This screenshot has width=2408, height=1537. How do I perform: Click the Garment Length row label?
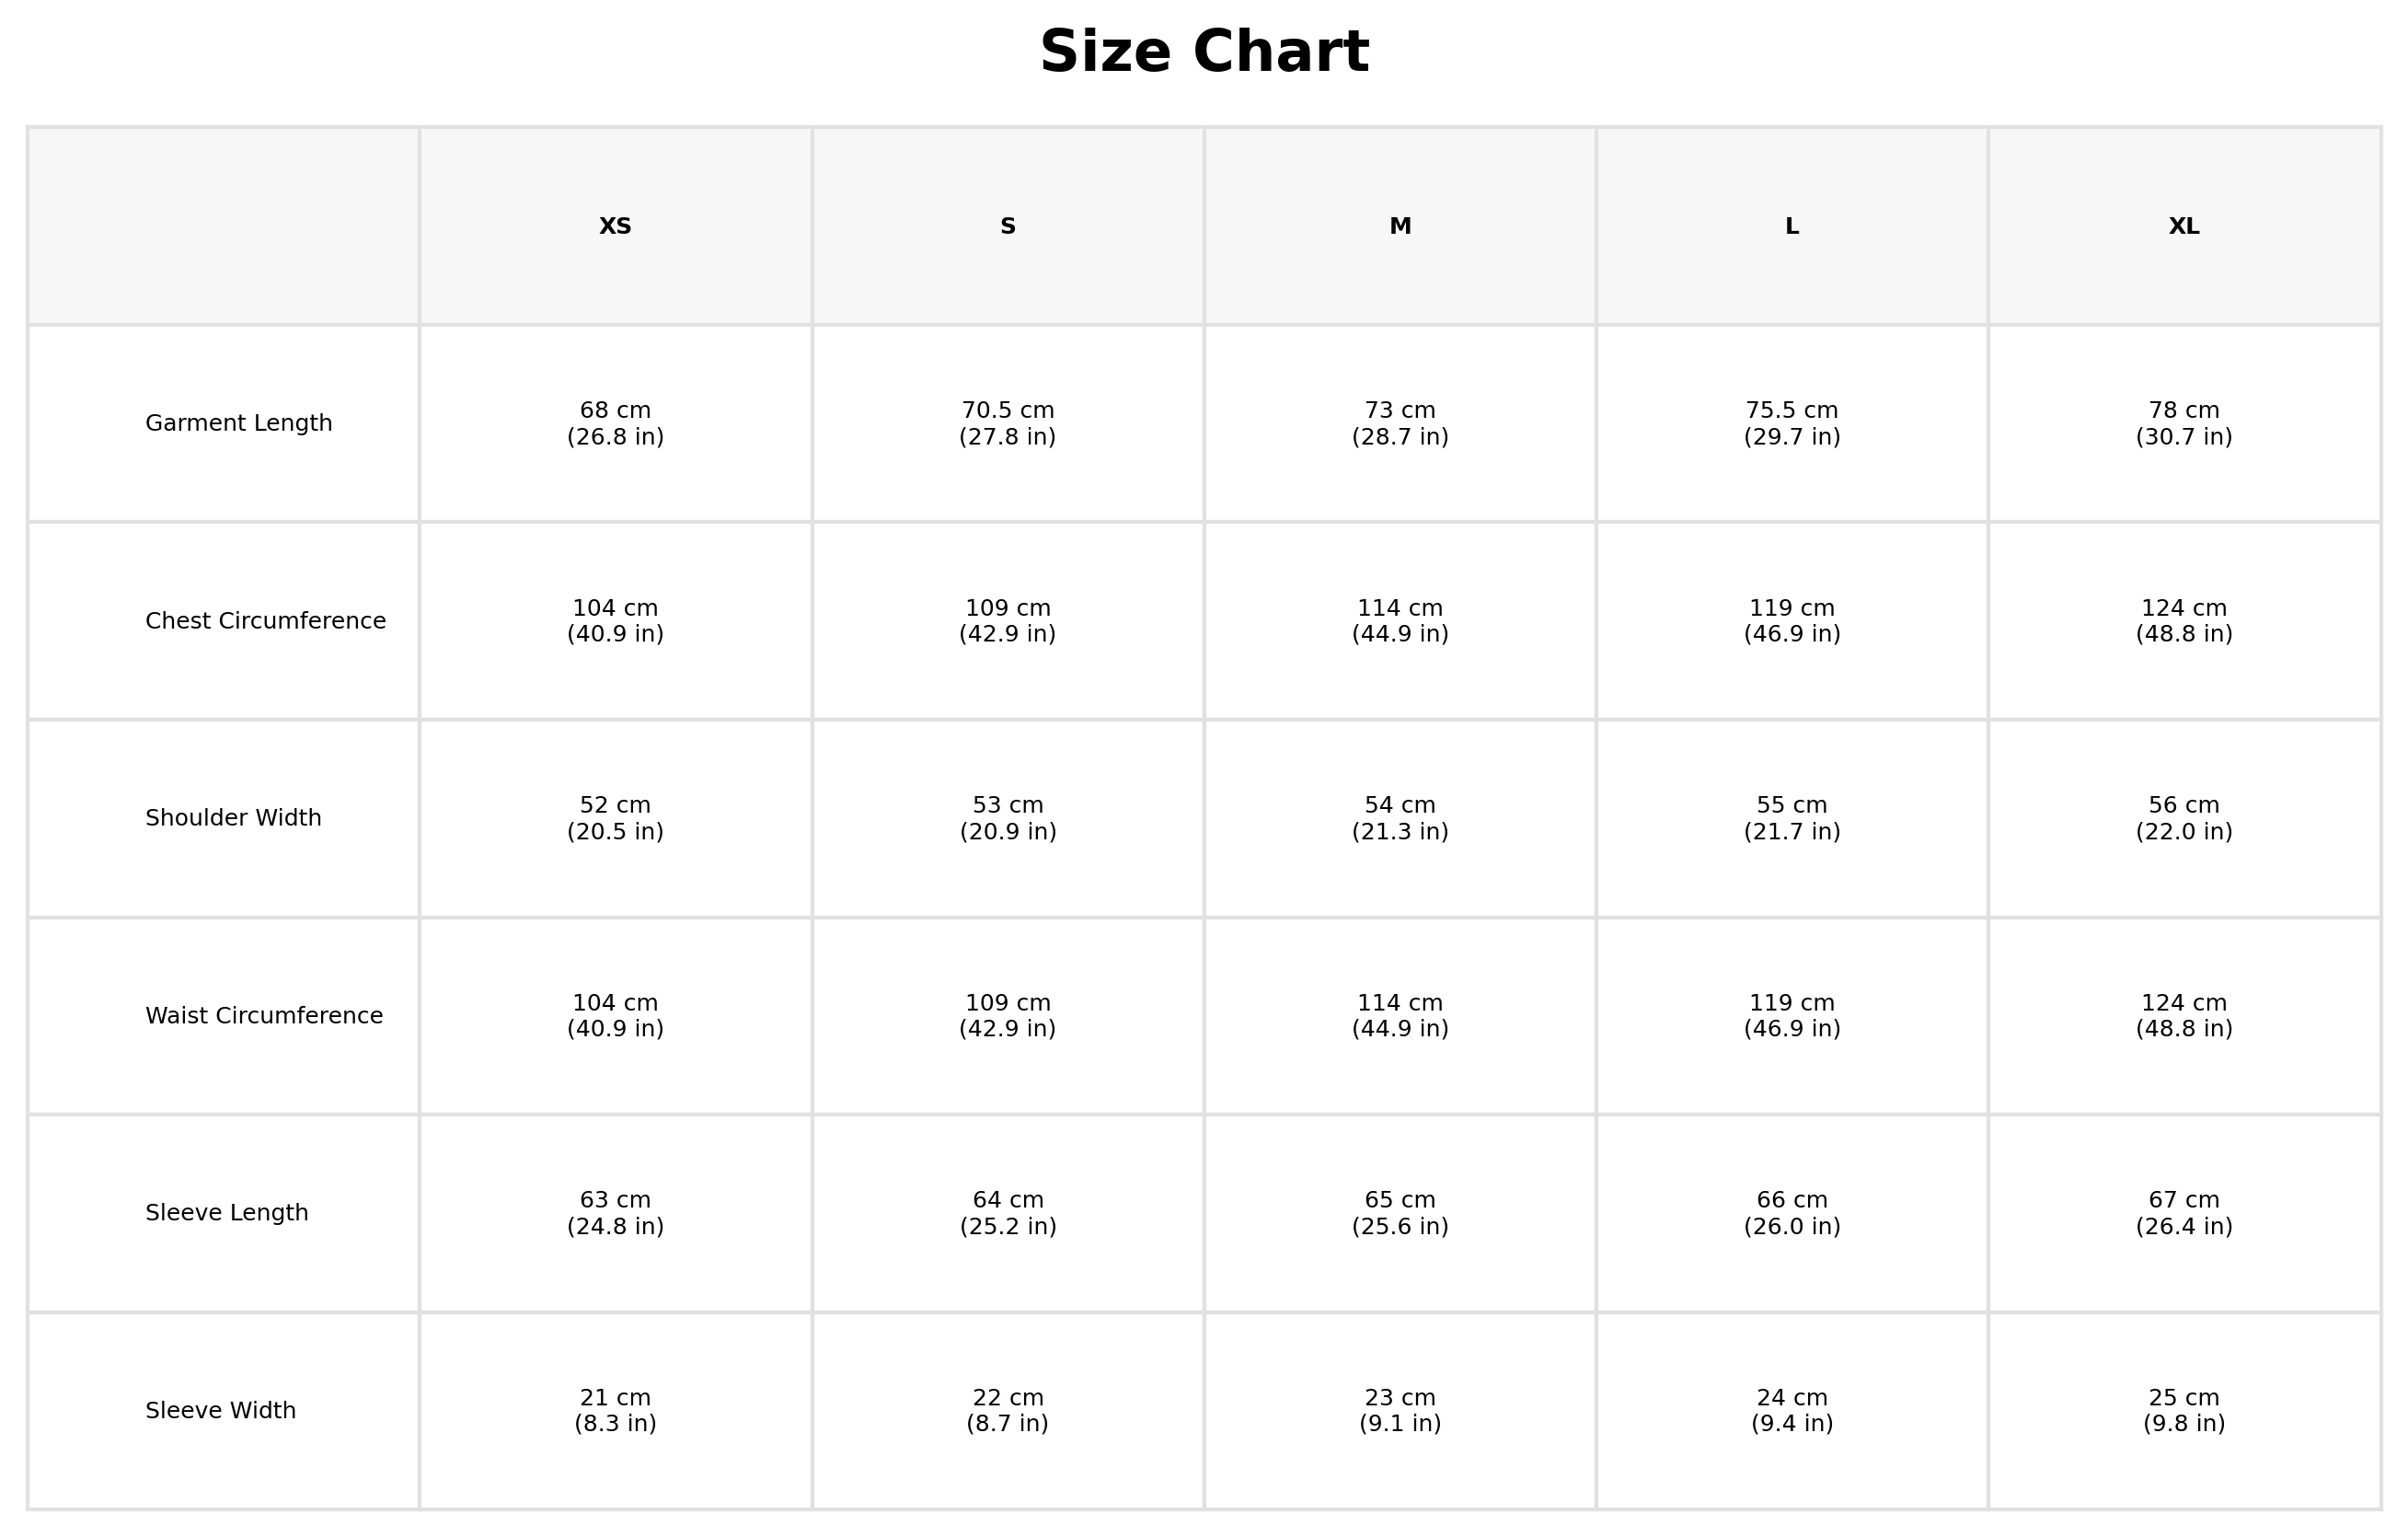pos(239,423)
